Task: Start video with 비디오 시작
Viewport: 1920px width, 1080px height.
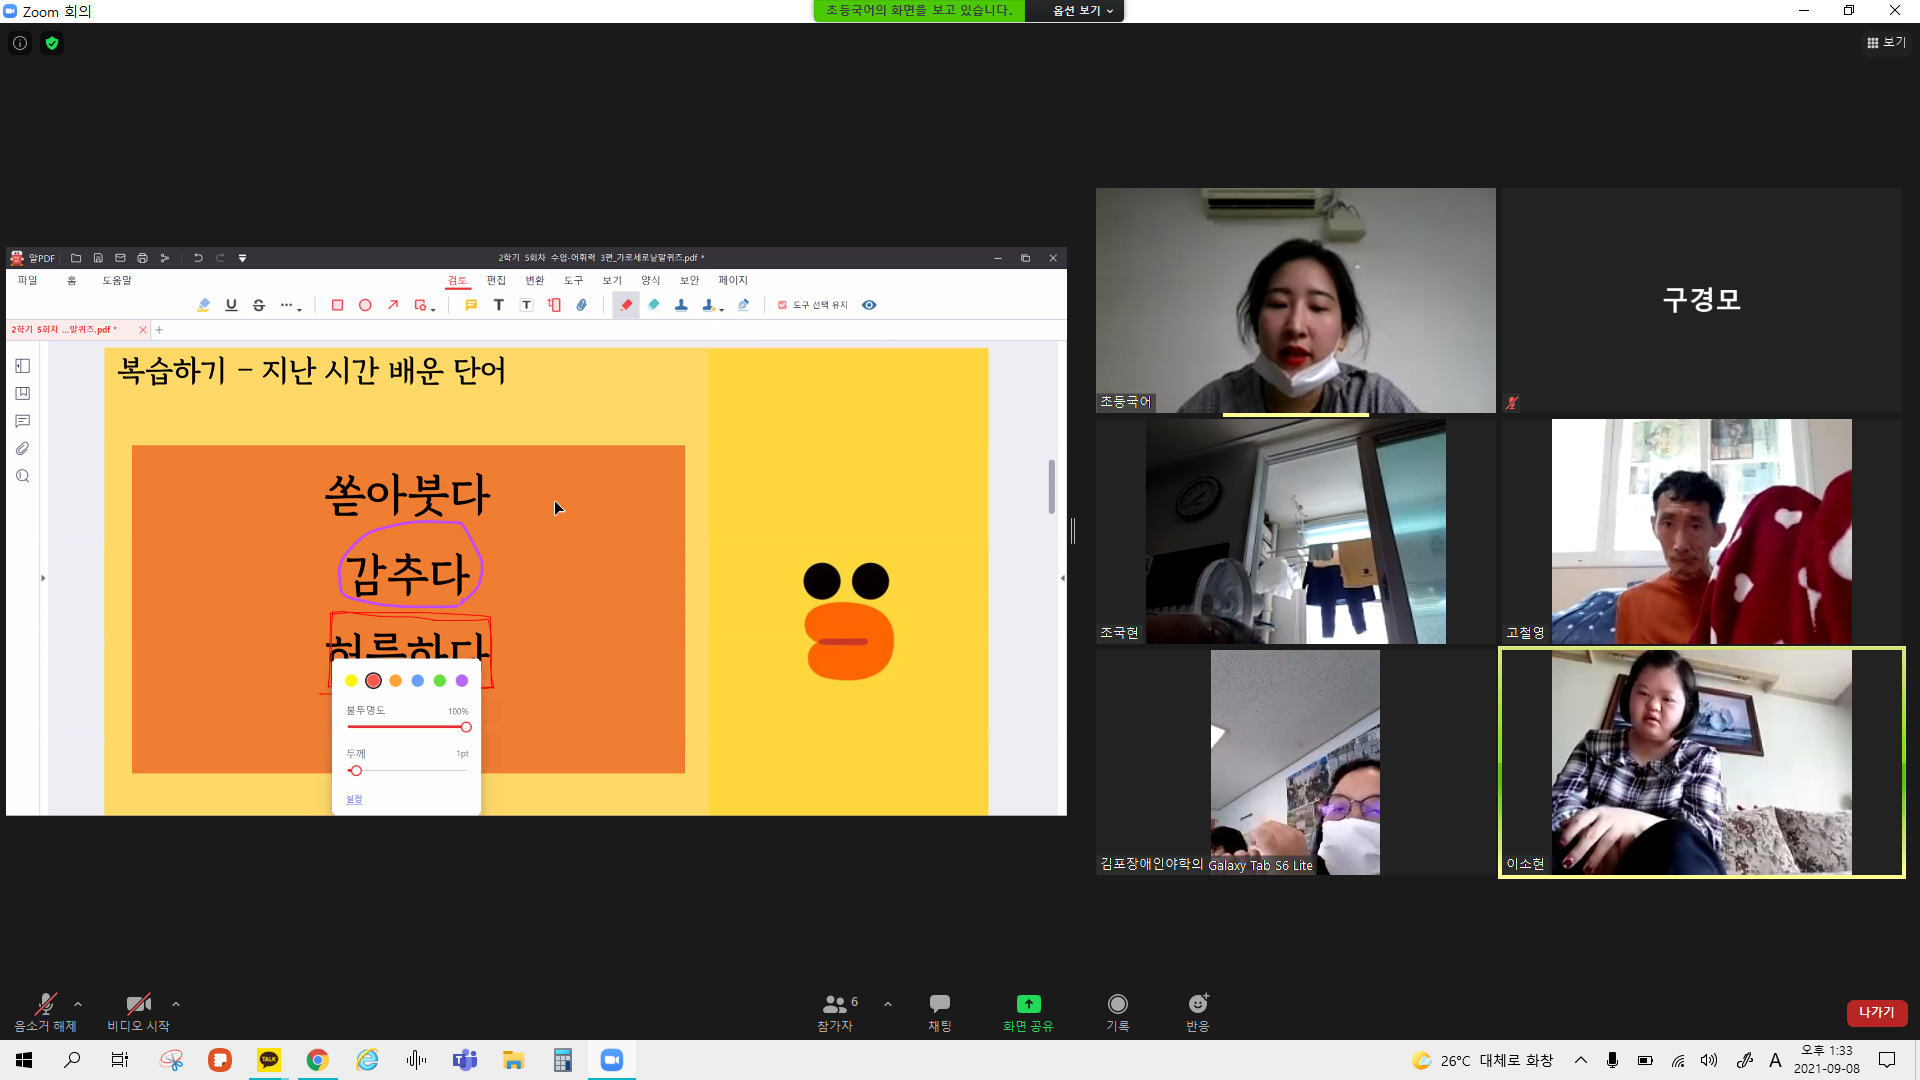Action: pyautogui.click(x=138, y=1012)
